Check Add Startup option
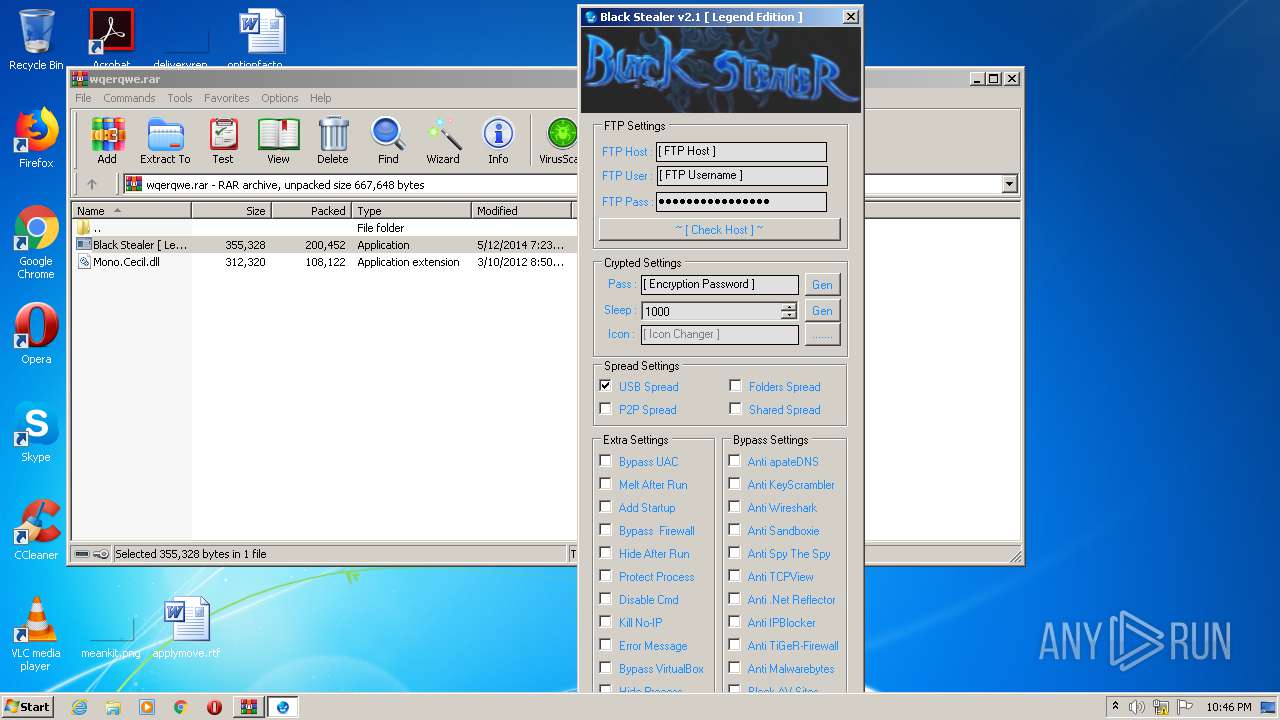 pos(605,507)
